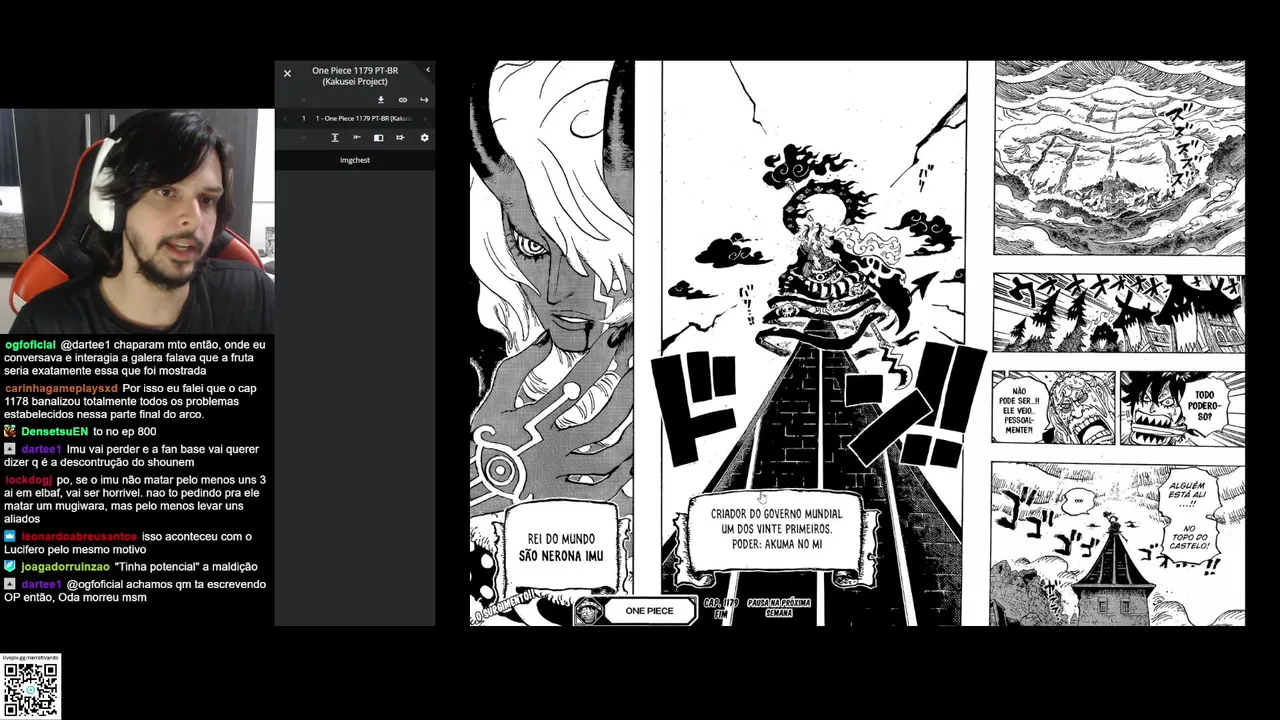Click the share arrow icon in the sidebar
This screenshot has width=1280, height=720.
pyautogui.click(x=424, y=100)
